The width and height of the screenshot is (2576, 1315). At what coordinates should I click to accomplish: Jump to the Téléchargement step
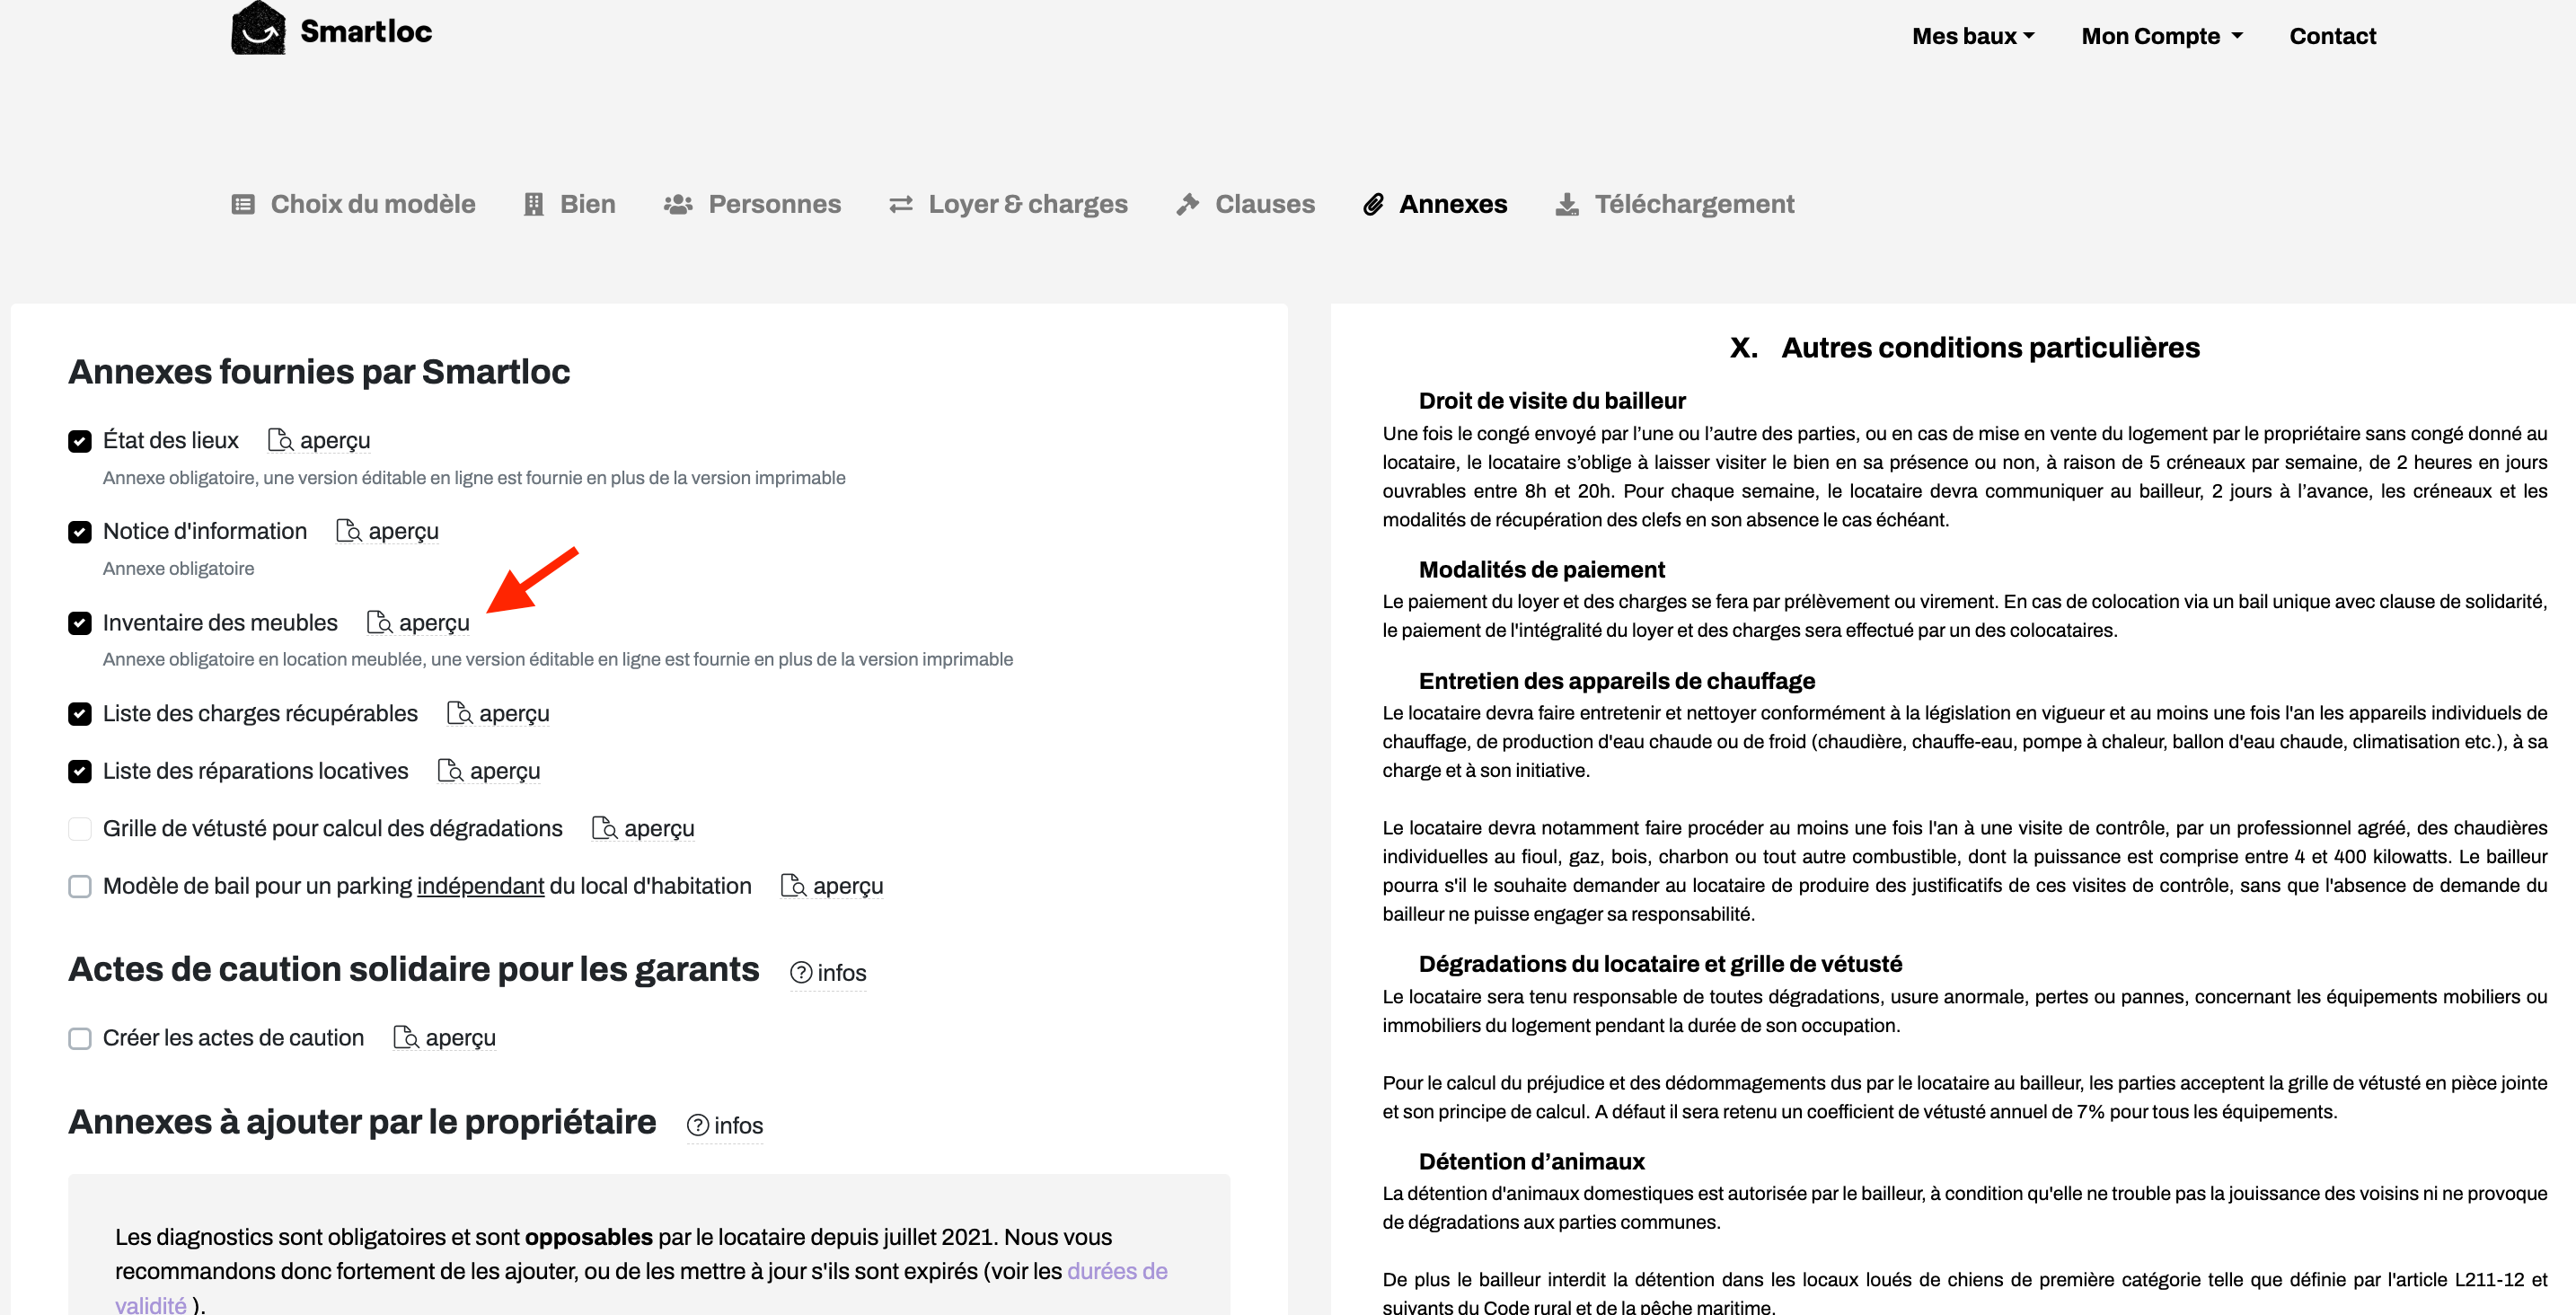[x=1675, y=205]
